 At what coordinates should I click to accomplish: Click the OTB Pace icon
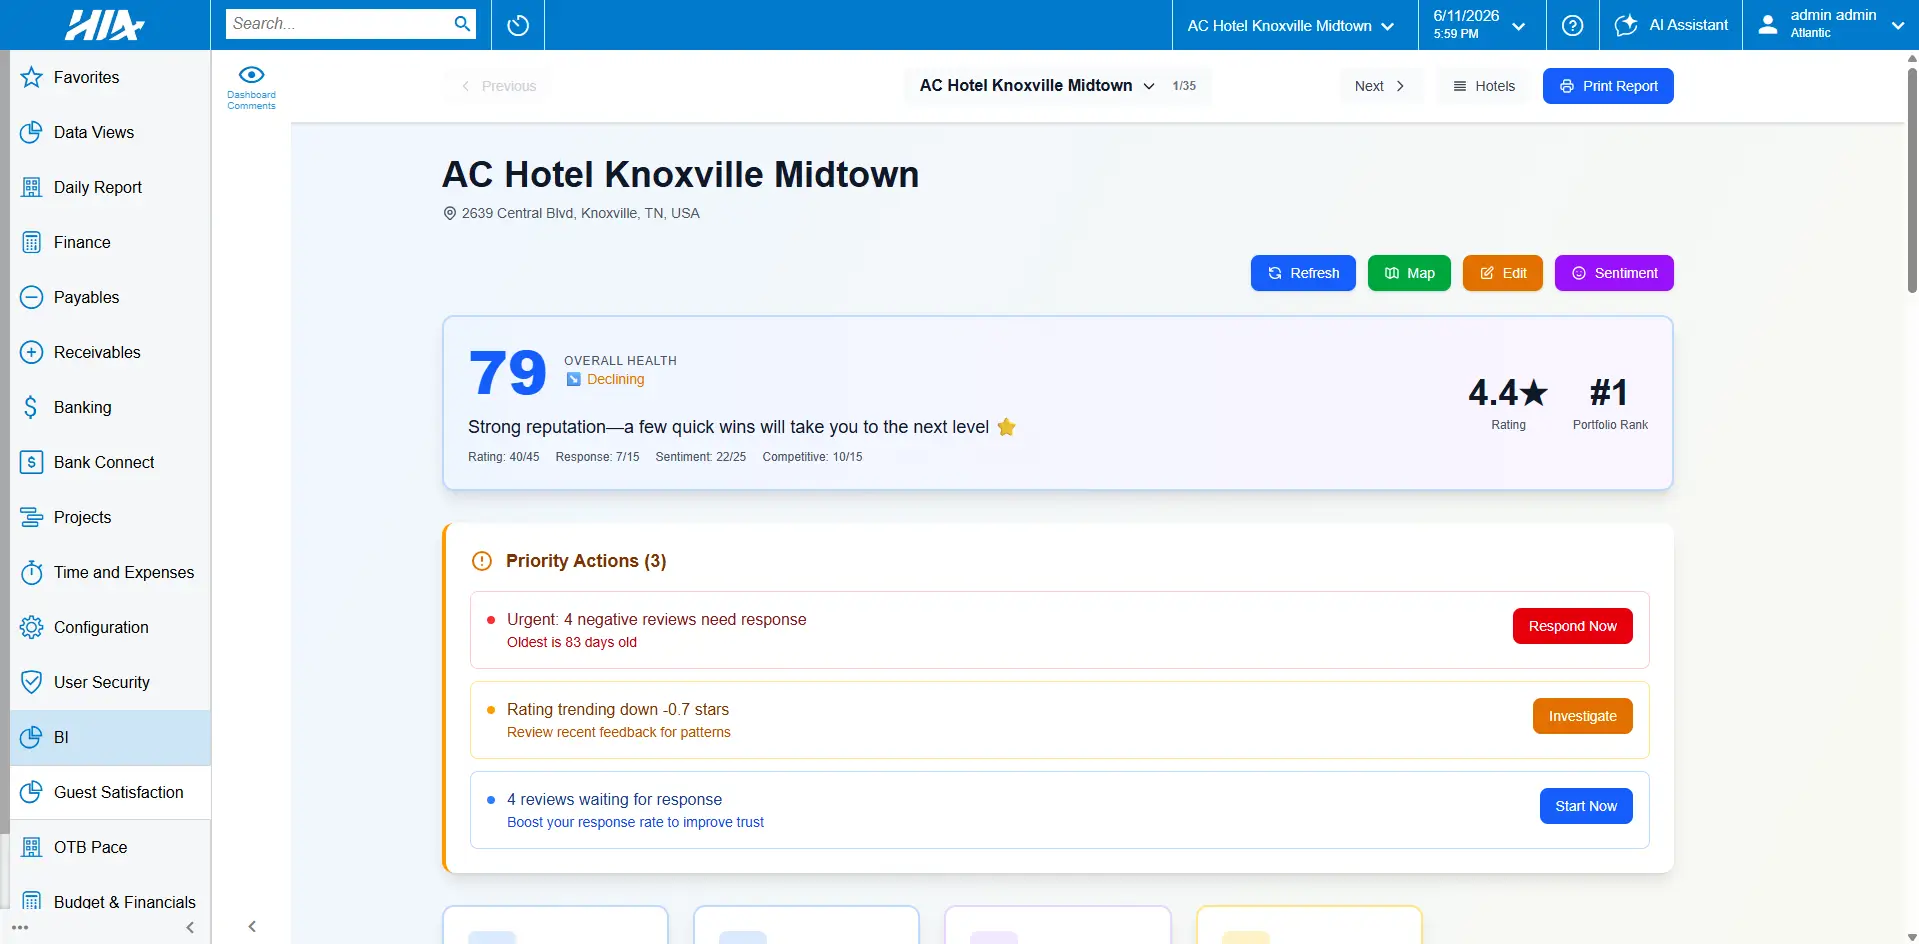click(x=32, y=847)
